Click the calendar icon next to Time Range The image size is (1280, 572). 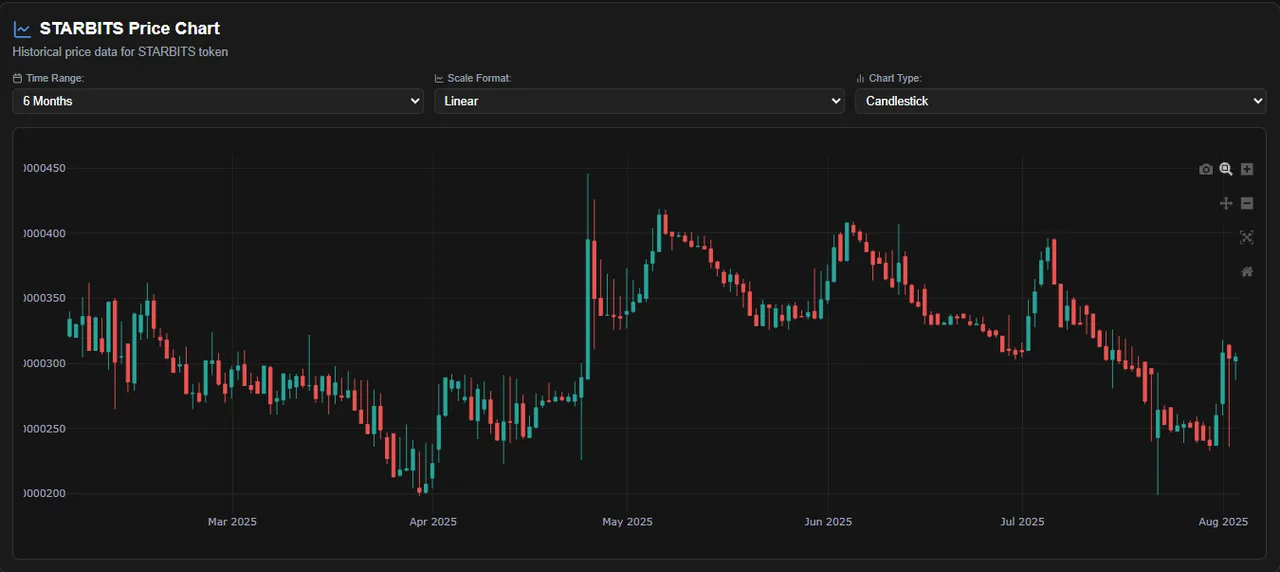point(17,78)
